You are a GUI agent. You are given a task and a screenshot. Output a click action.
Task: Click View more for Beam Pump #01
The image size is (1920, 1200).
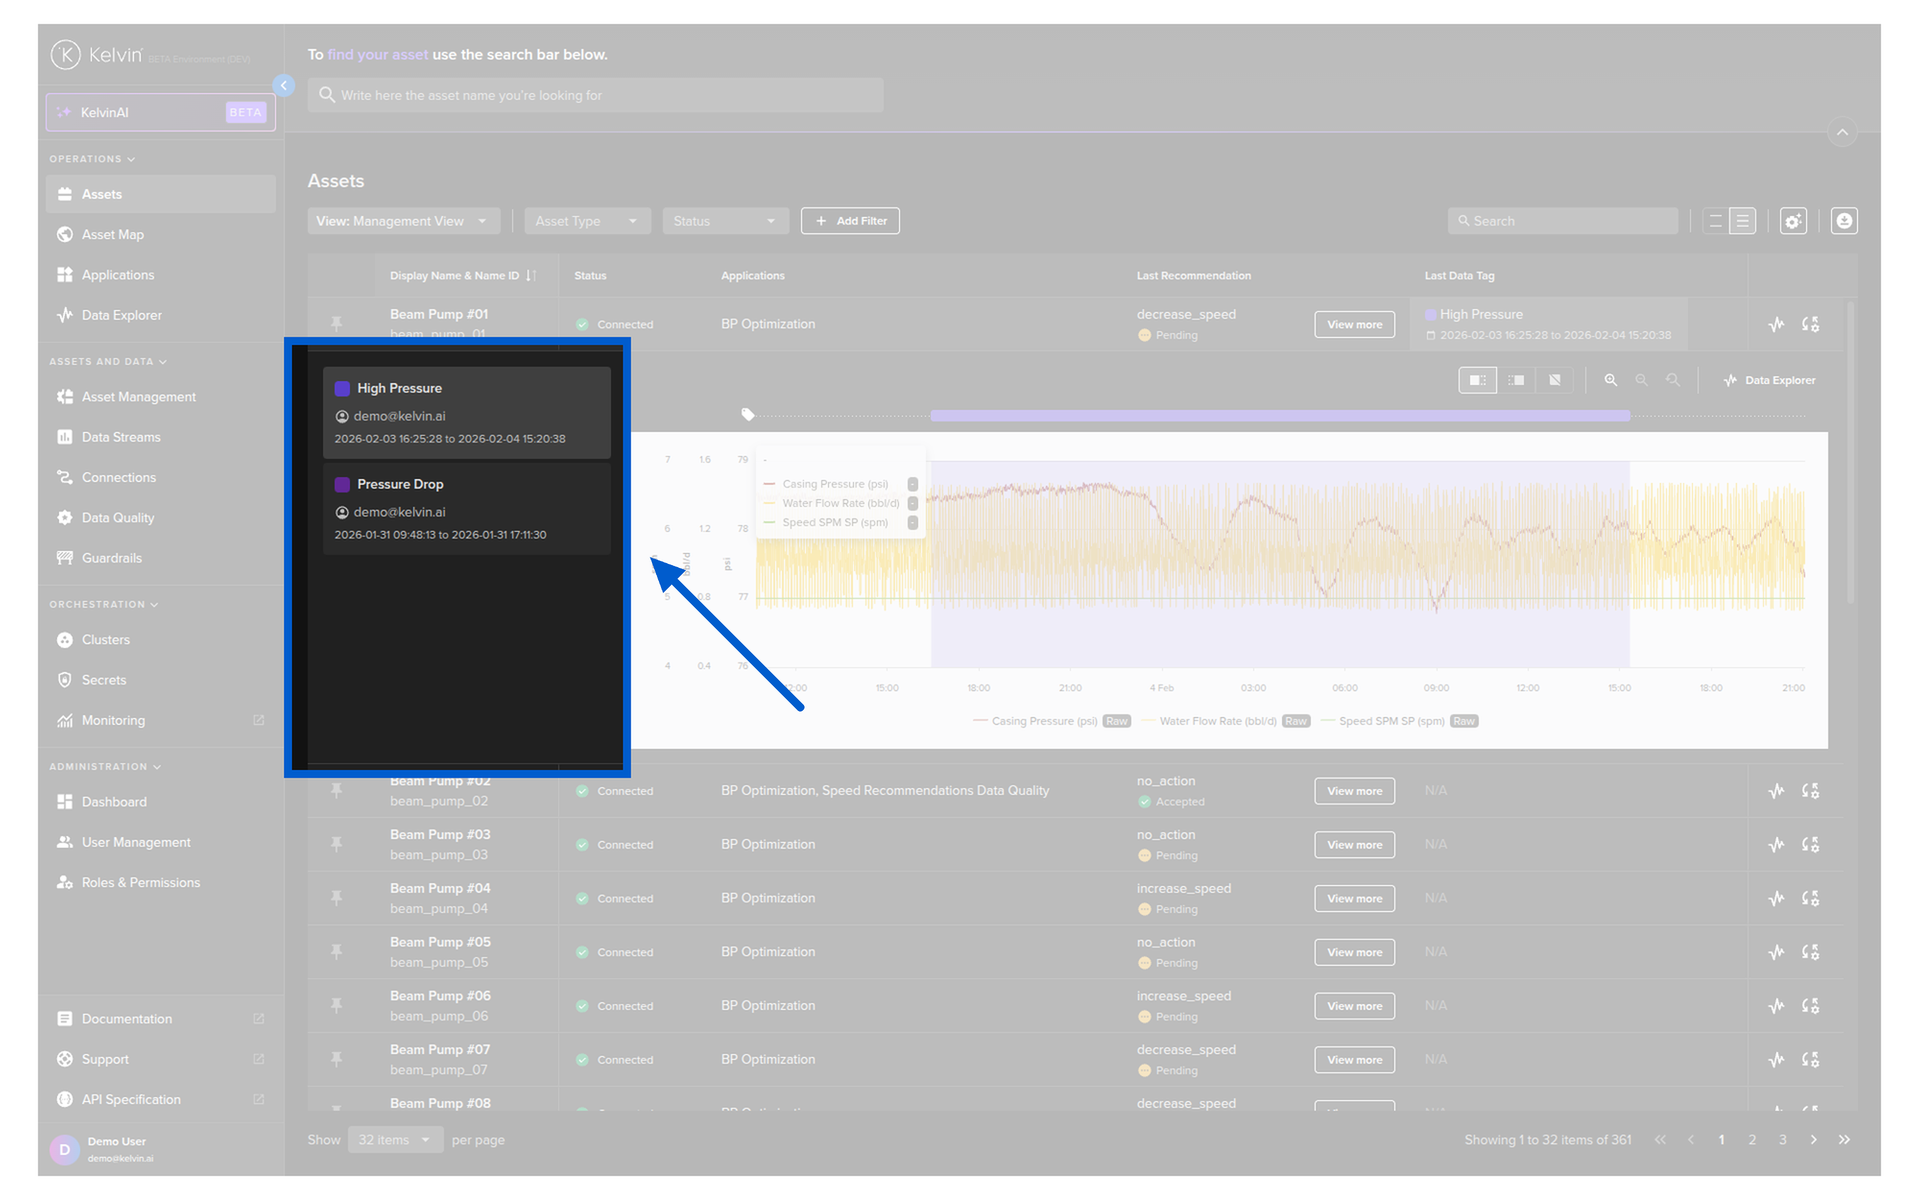pos(1354,325)
